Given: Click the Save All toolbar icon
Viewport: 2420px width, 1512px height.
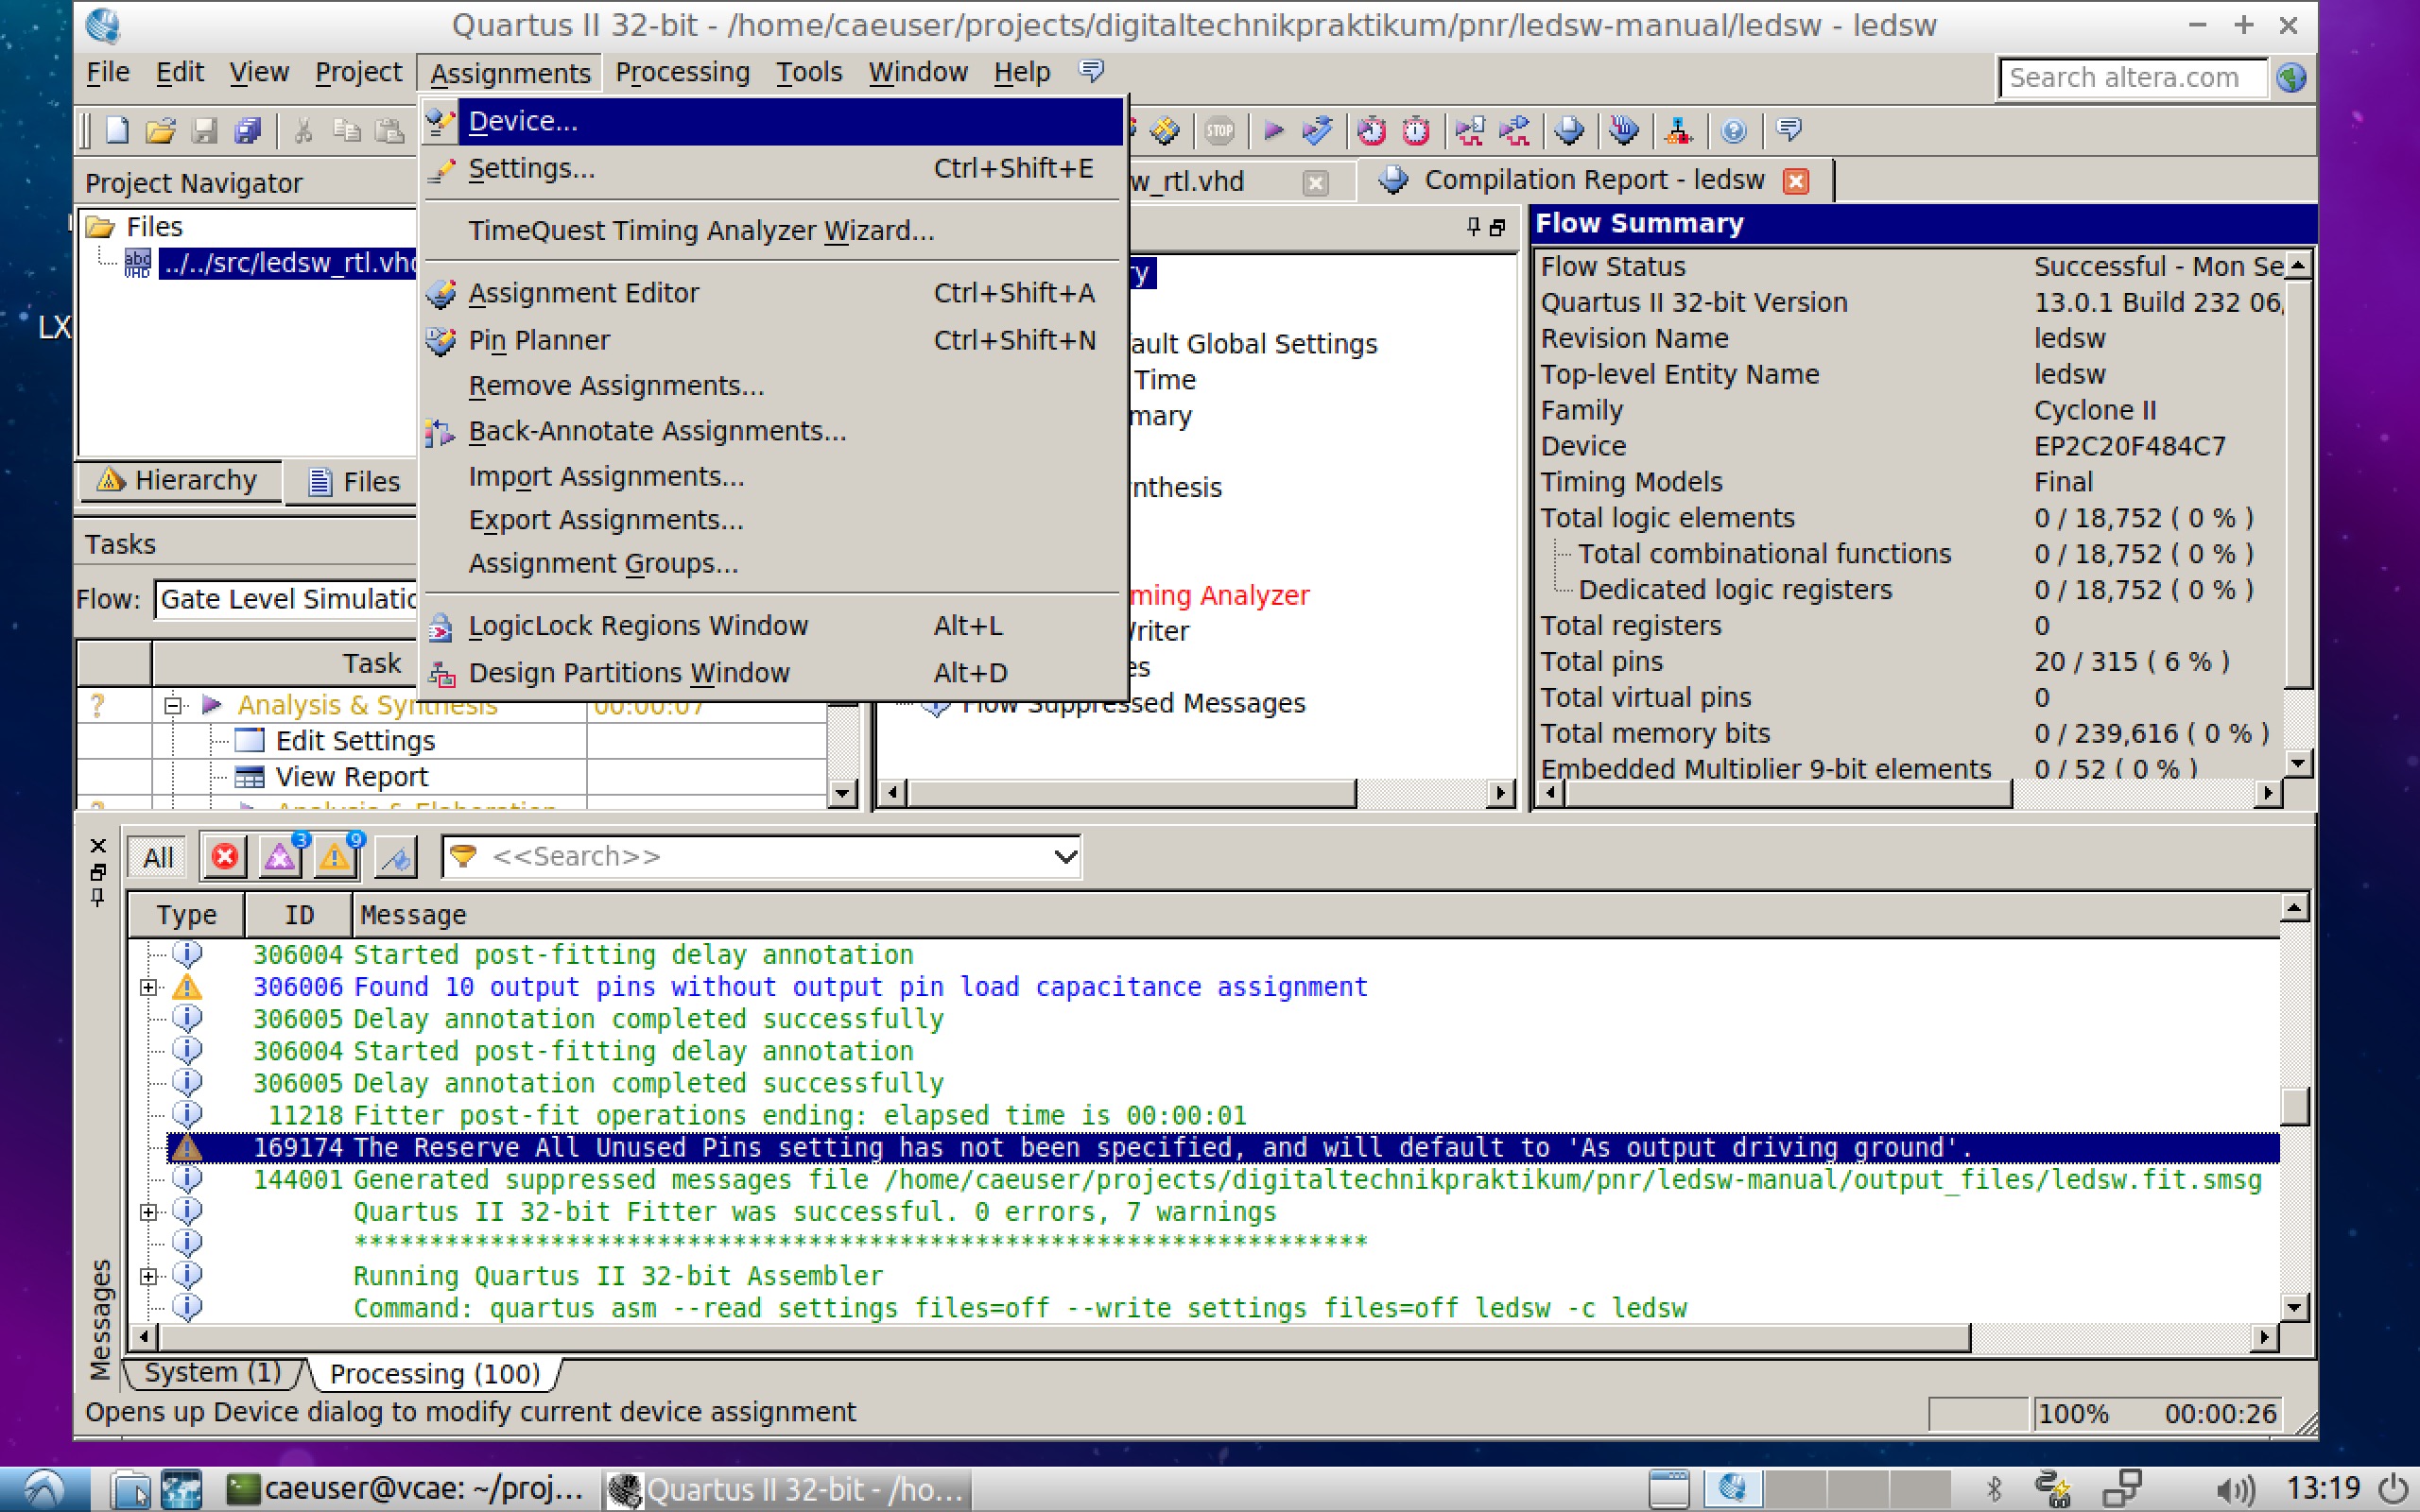Looking at the screenshot, I should [x=247, y=130].
